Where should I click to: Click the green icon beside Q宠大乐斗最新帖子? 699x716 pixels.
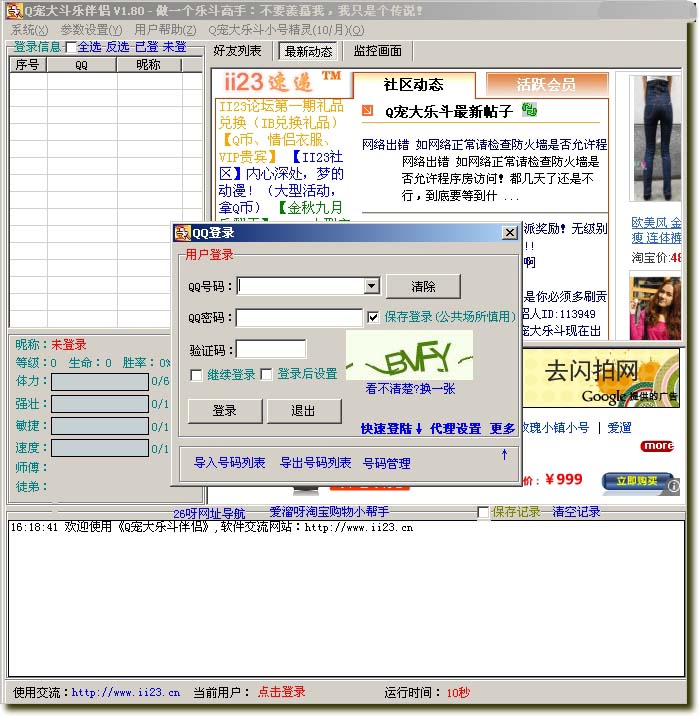529,110
